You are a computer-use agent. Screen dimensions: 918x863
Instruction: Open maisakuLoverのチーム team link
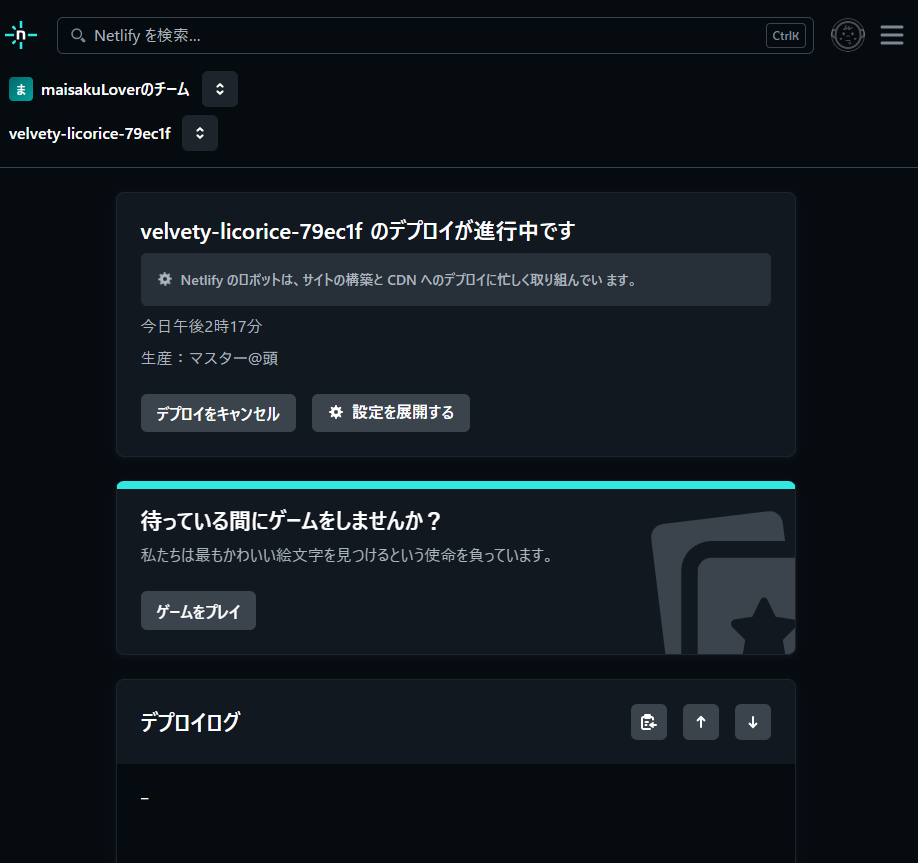[115, 89]
